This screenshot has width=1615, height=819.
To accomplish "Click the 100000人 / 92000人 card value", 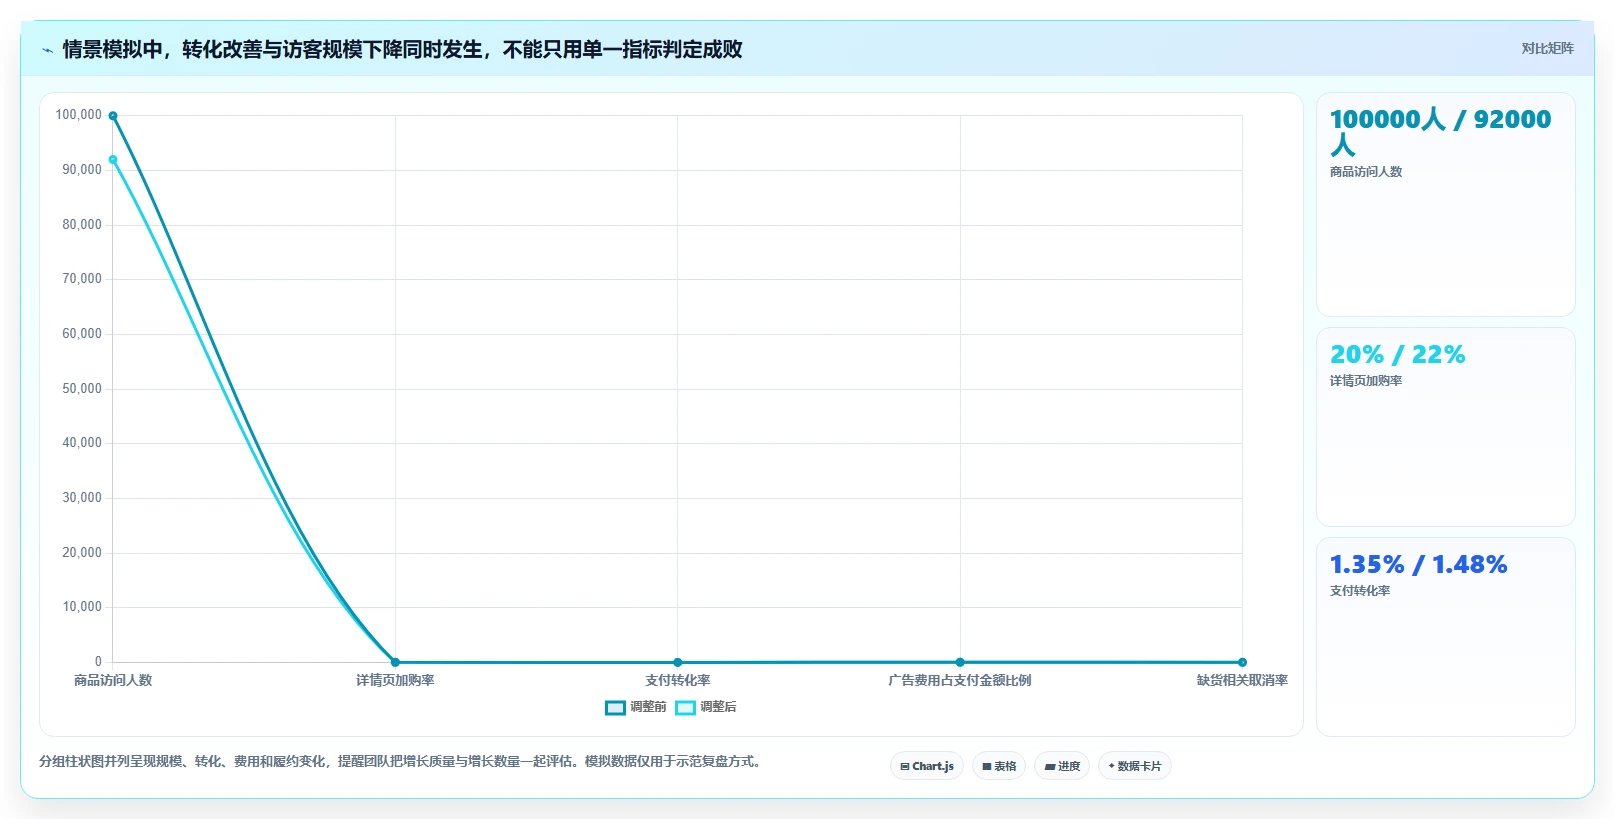I will click(1440, 132).
